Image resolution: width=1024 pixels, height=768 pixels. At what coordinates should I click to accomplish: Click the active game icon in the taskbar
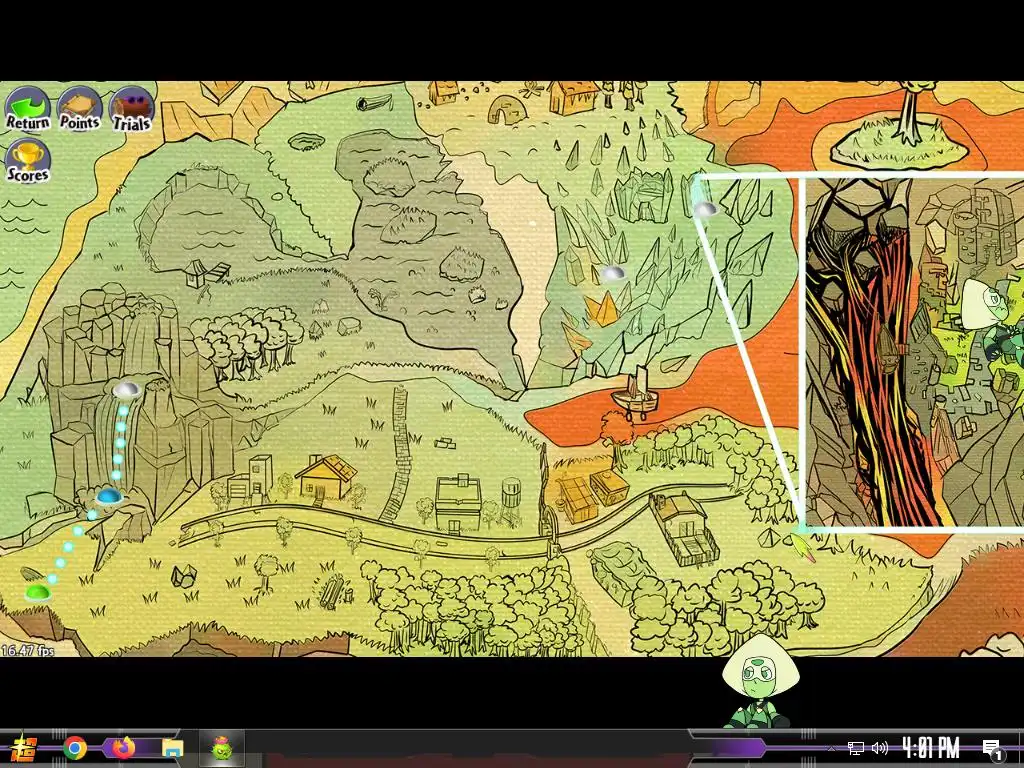pyautogui.click(x=222, y=748)
